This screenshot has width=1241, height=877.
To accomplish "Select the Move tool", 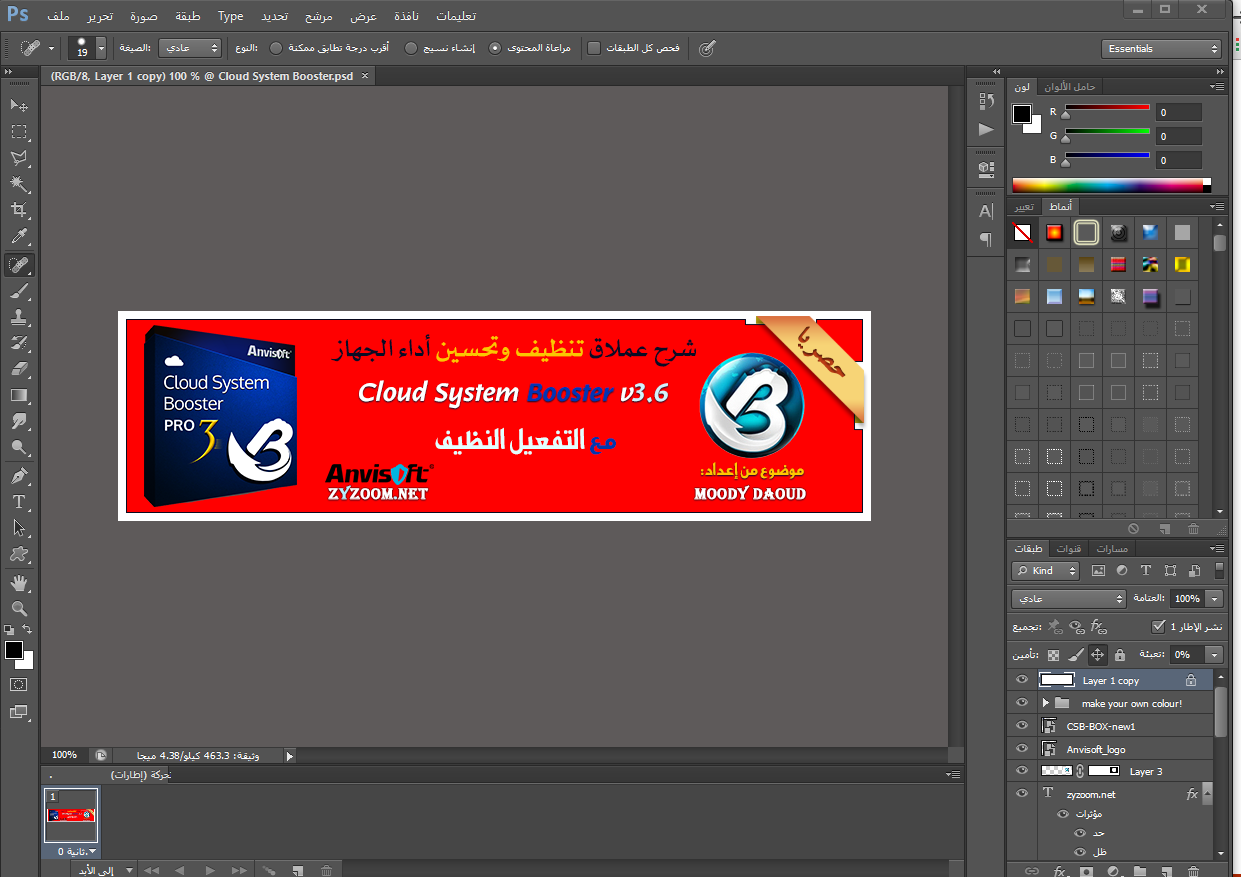I will pos(19,105).
